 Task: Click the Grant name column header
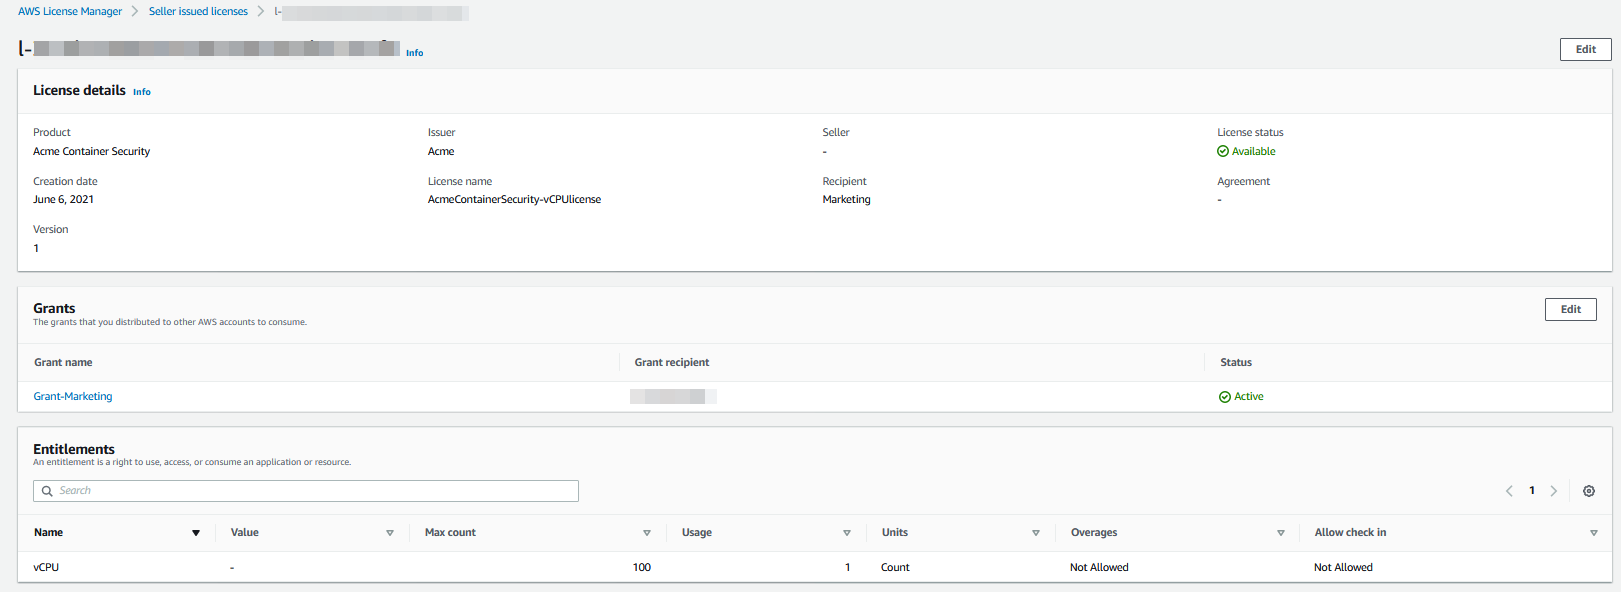coord(63,363)
